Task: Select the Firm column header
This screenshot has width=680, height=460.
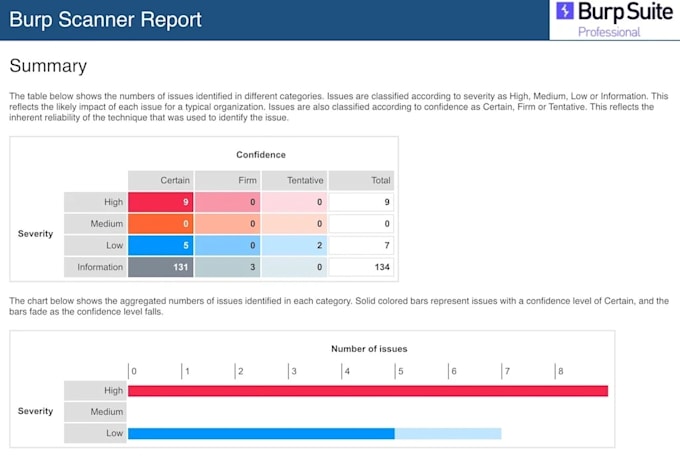Action: (228, 180)
